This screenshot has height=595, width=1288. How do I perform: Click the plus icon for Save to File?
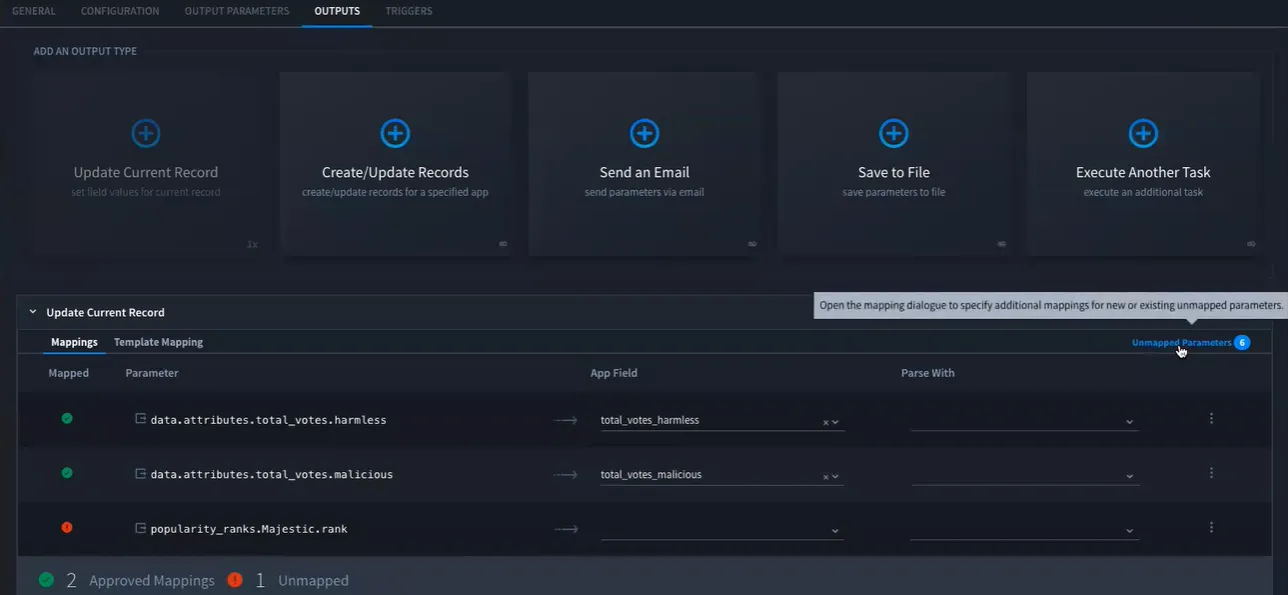click(x=893, y=133)
